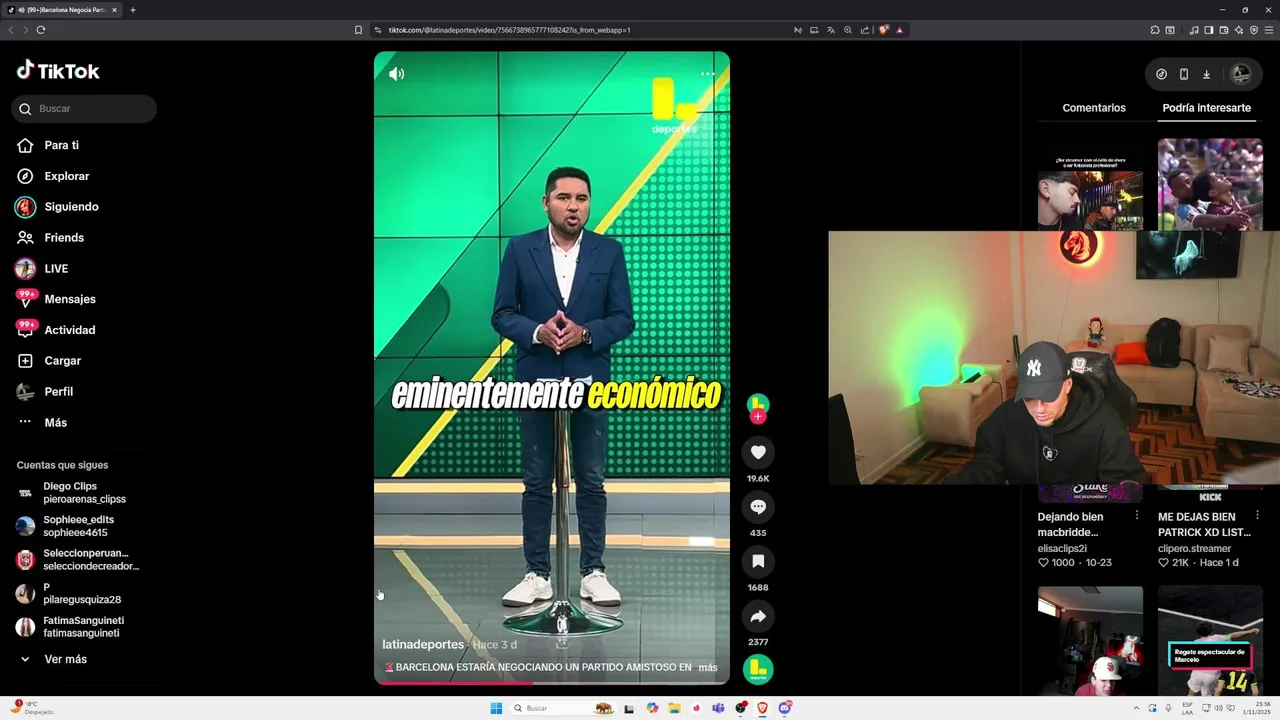Go to Perfil

[x=45, y=392]
